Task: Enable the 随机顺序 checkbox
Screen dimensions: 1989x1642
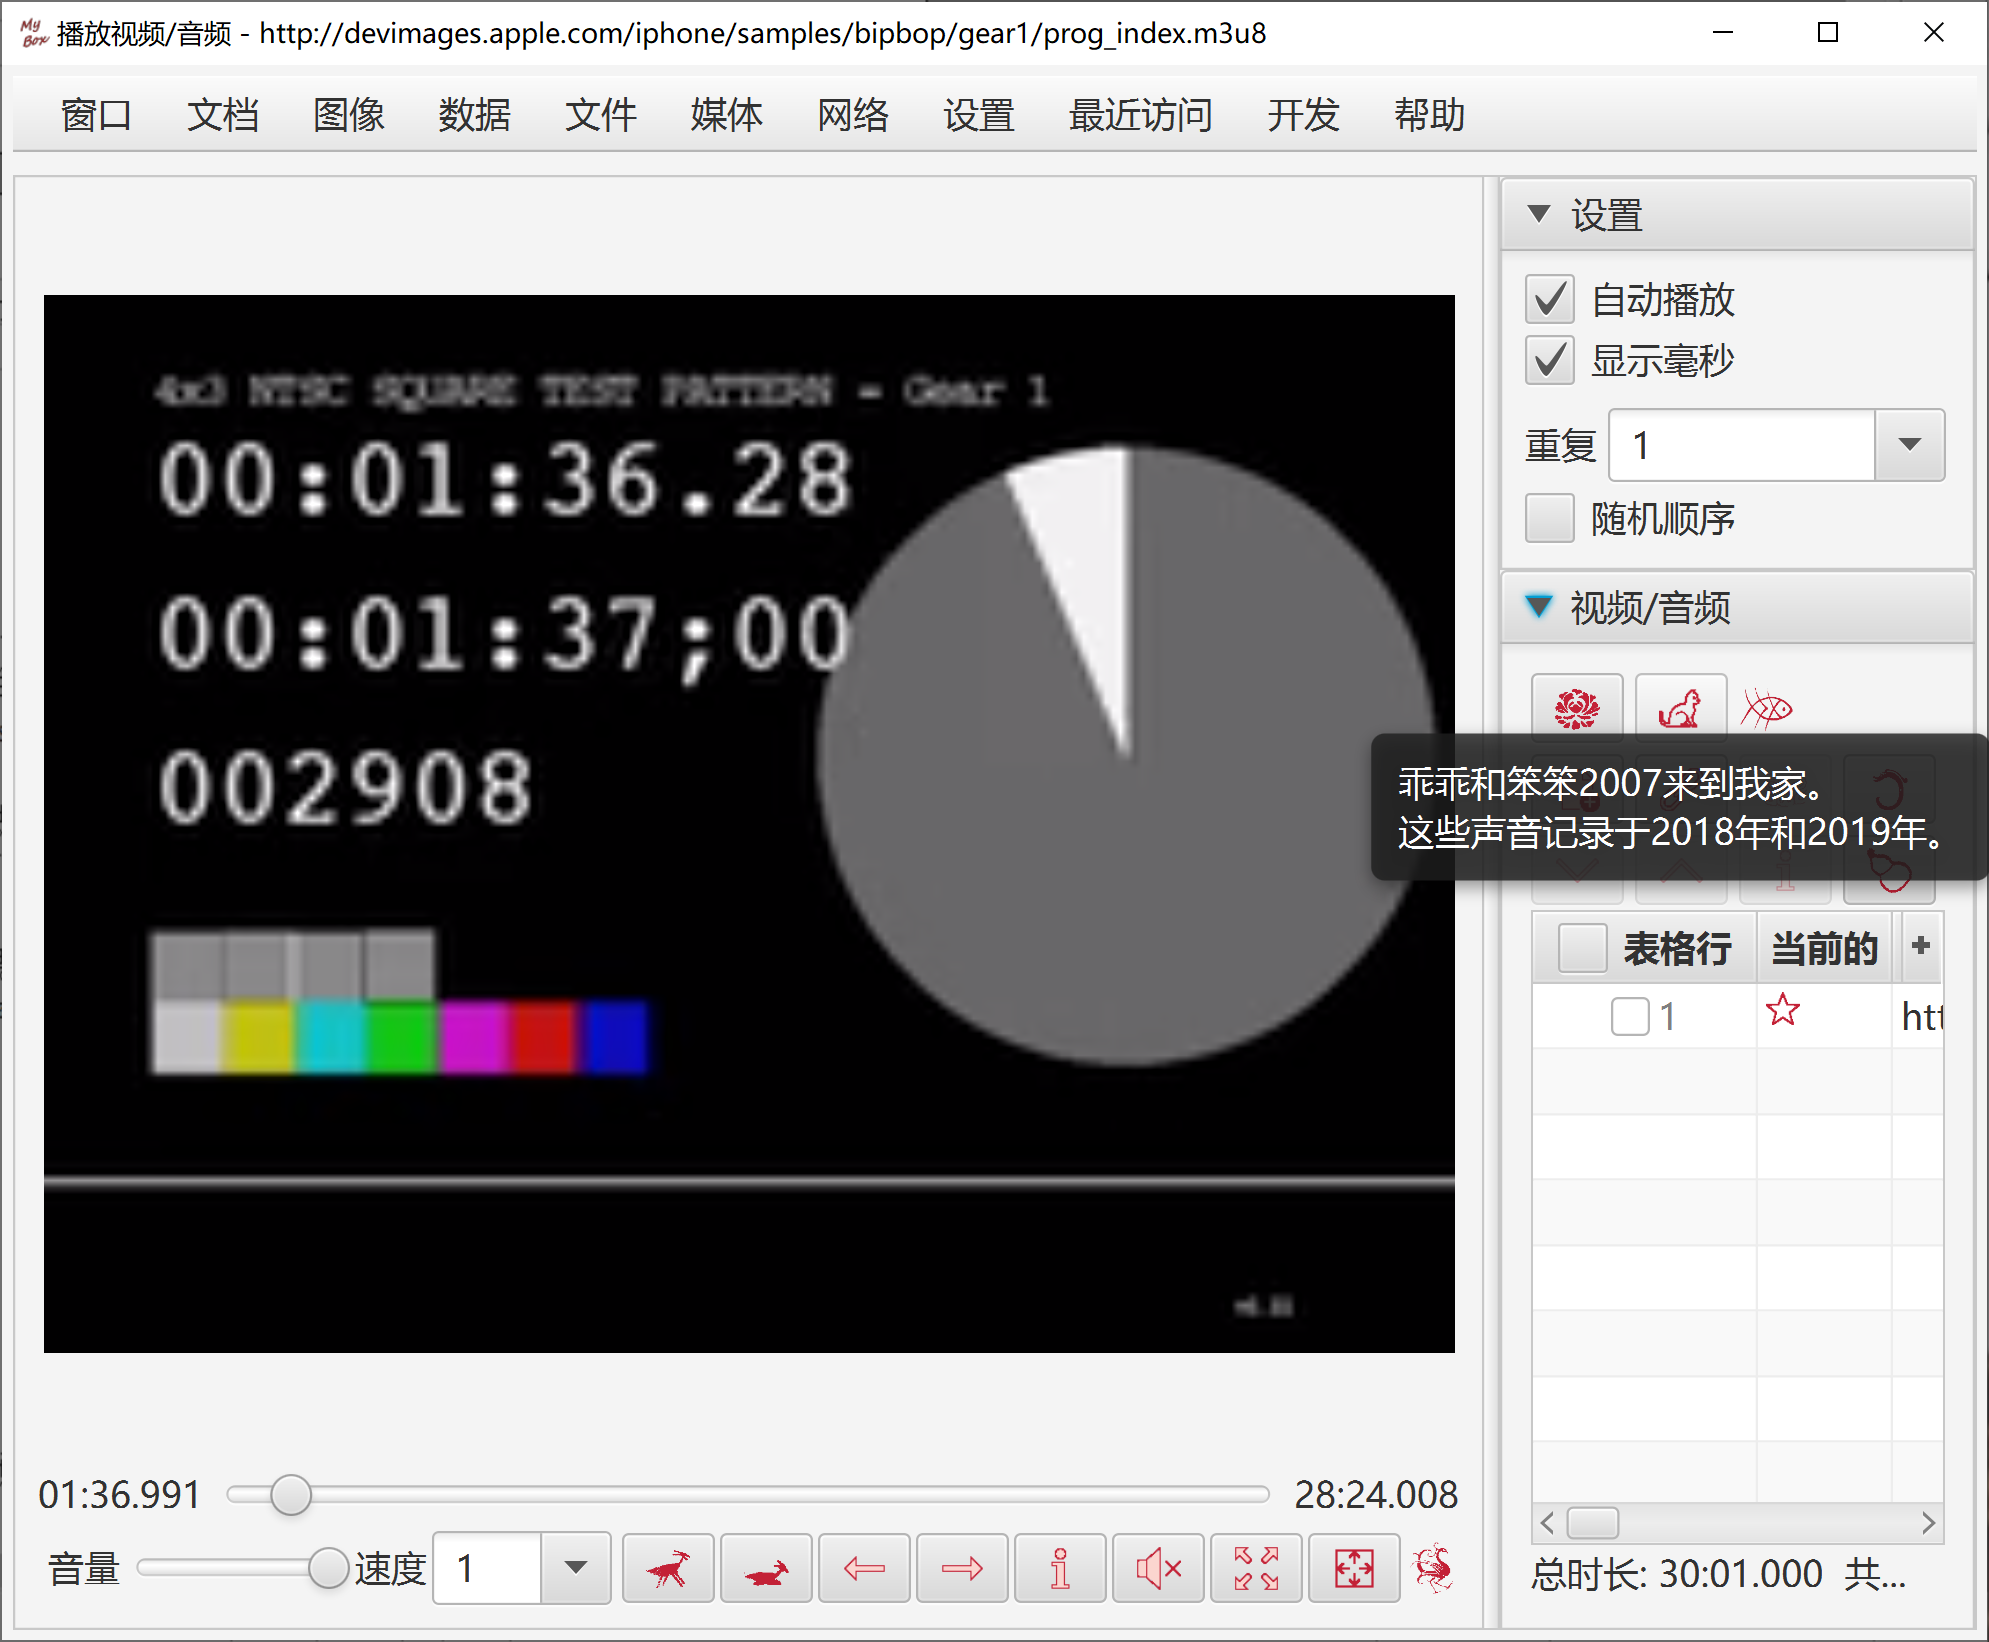Action: (1549, 518)
